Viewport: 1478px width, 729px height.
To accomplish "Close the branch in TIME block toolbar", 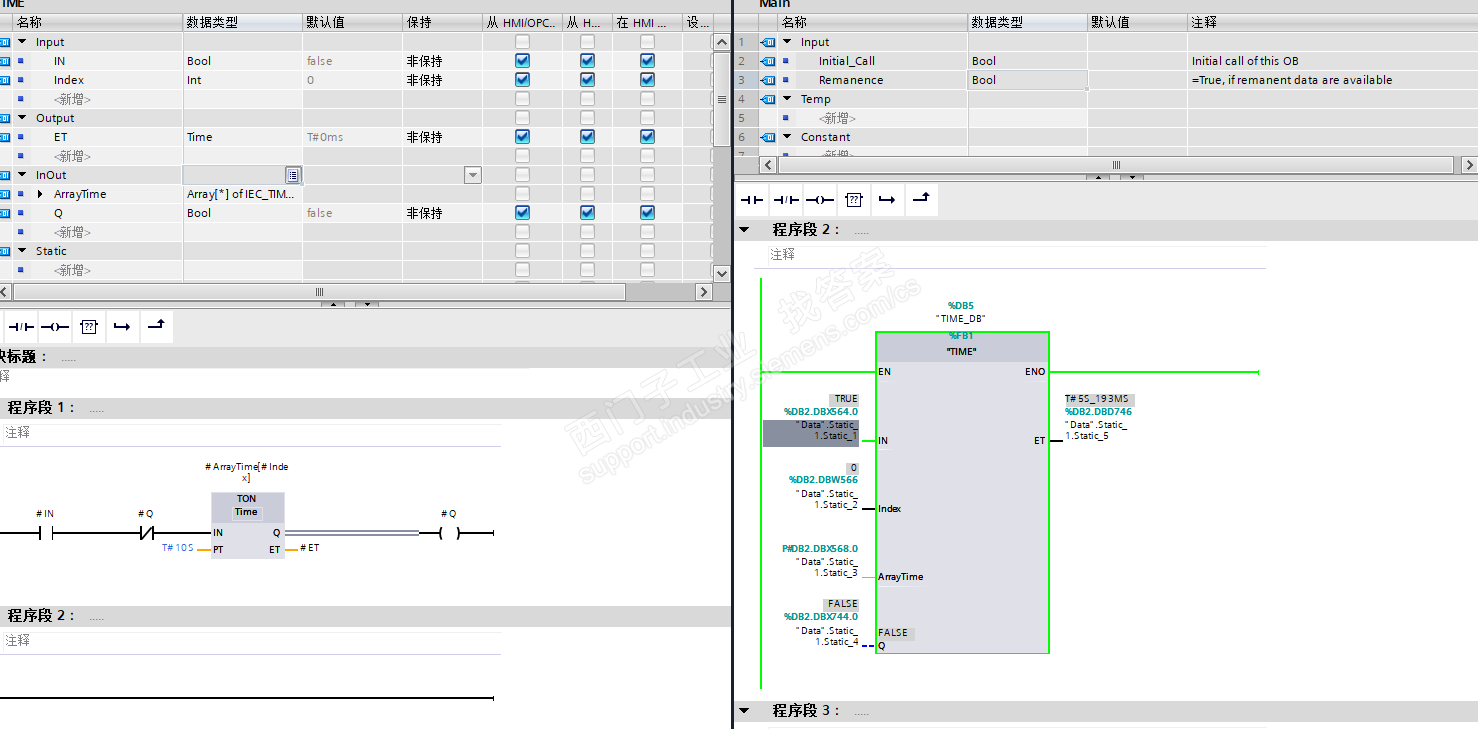I will coord(156,327).
